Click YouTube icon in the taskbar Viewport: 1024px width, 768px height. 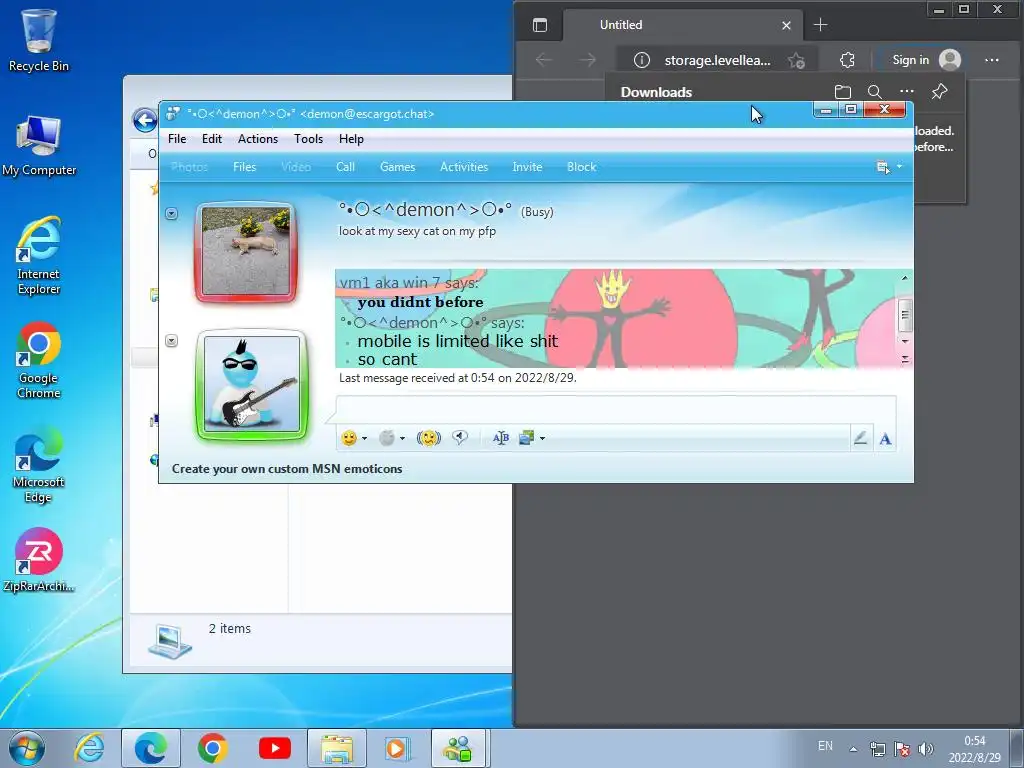(275, 748)
